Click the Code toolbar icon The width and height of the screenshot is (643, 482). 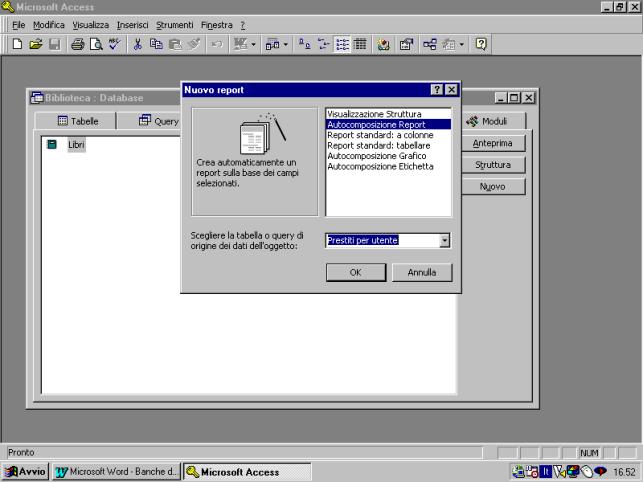pos(383,44)
